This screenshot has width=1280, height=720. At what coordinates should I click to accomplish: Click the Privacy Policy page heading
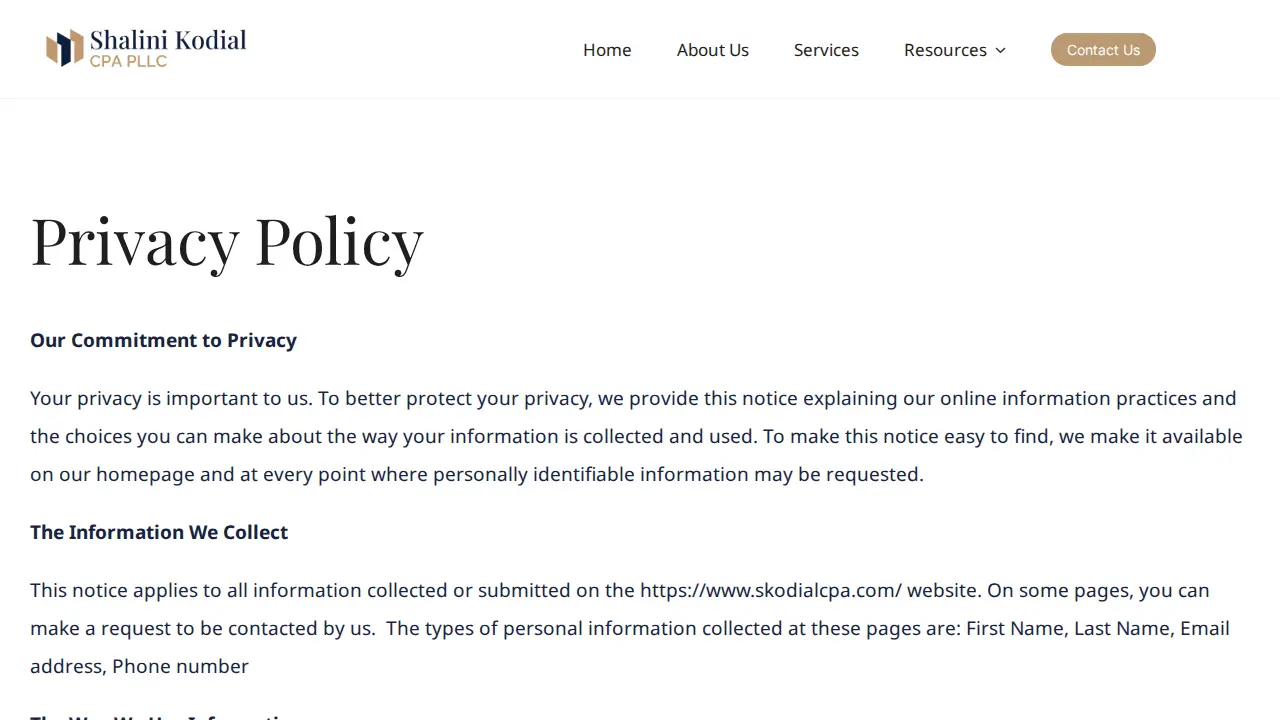point(227,241)
